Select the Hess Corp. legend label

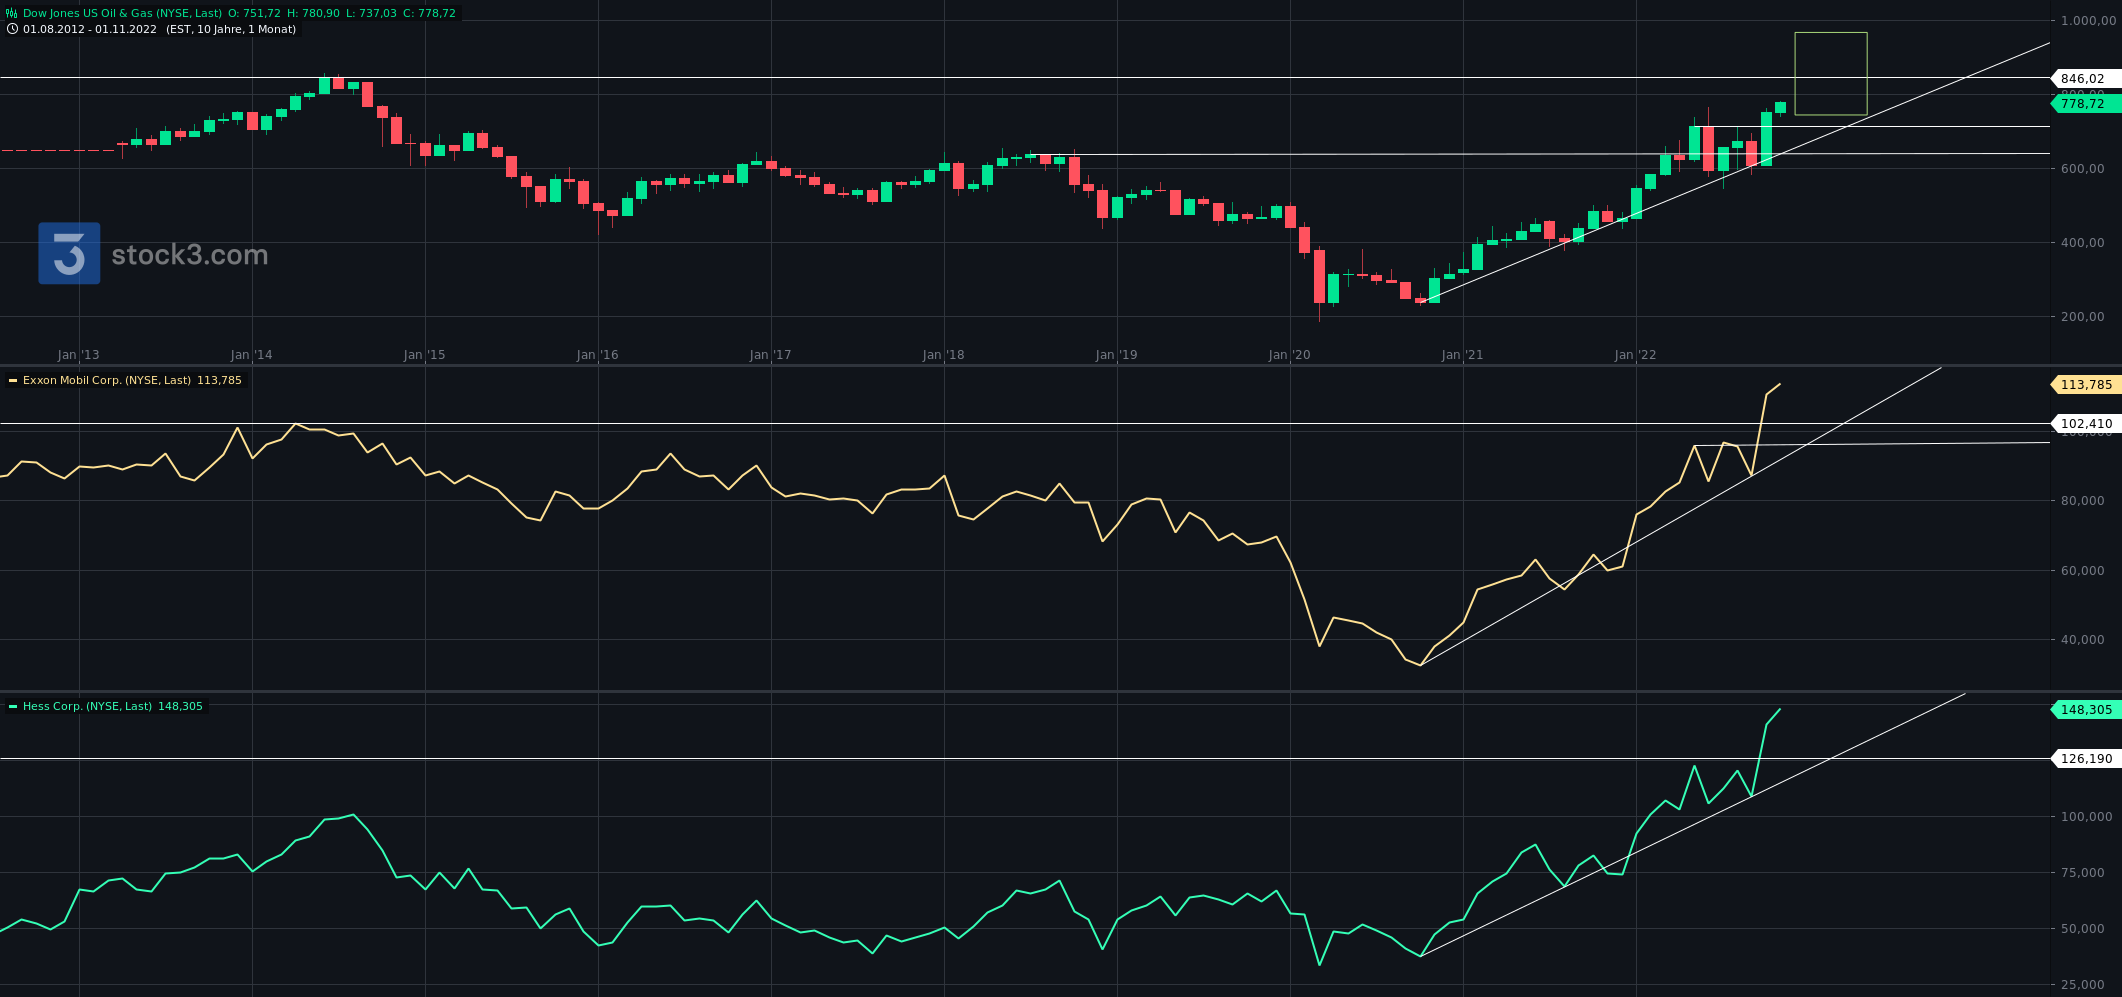pyautogui.click(x=88, y=707)
